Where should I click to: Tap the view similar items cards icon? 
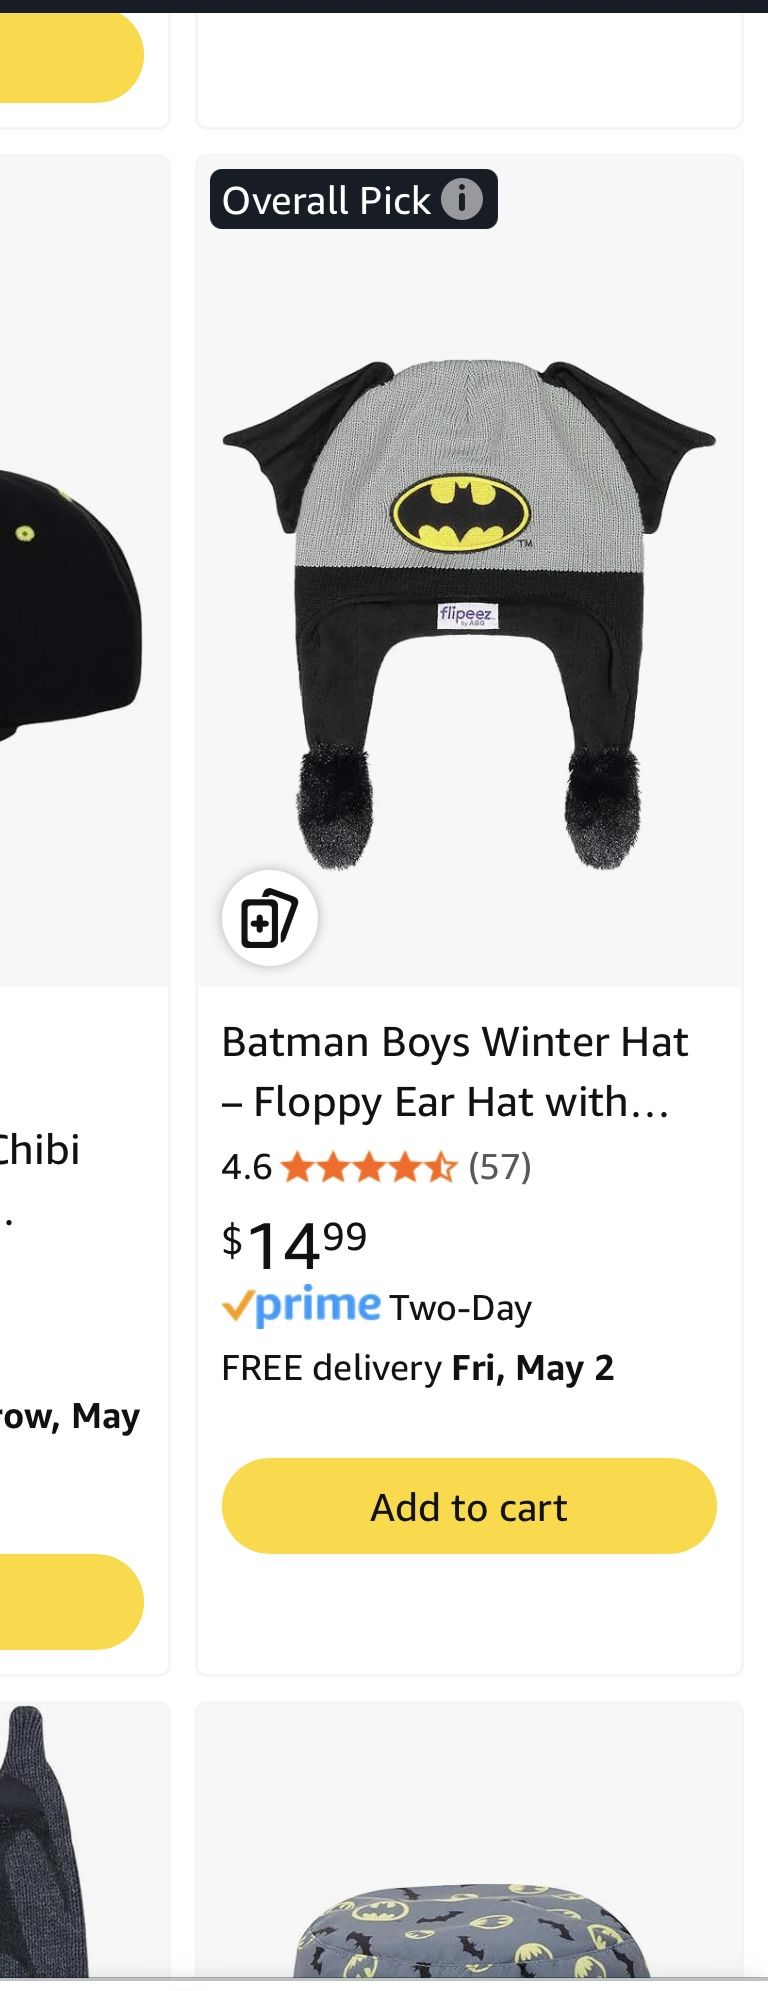[269, 918]
